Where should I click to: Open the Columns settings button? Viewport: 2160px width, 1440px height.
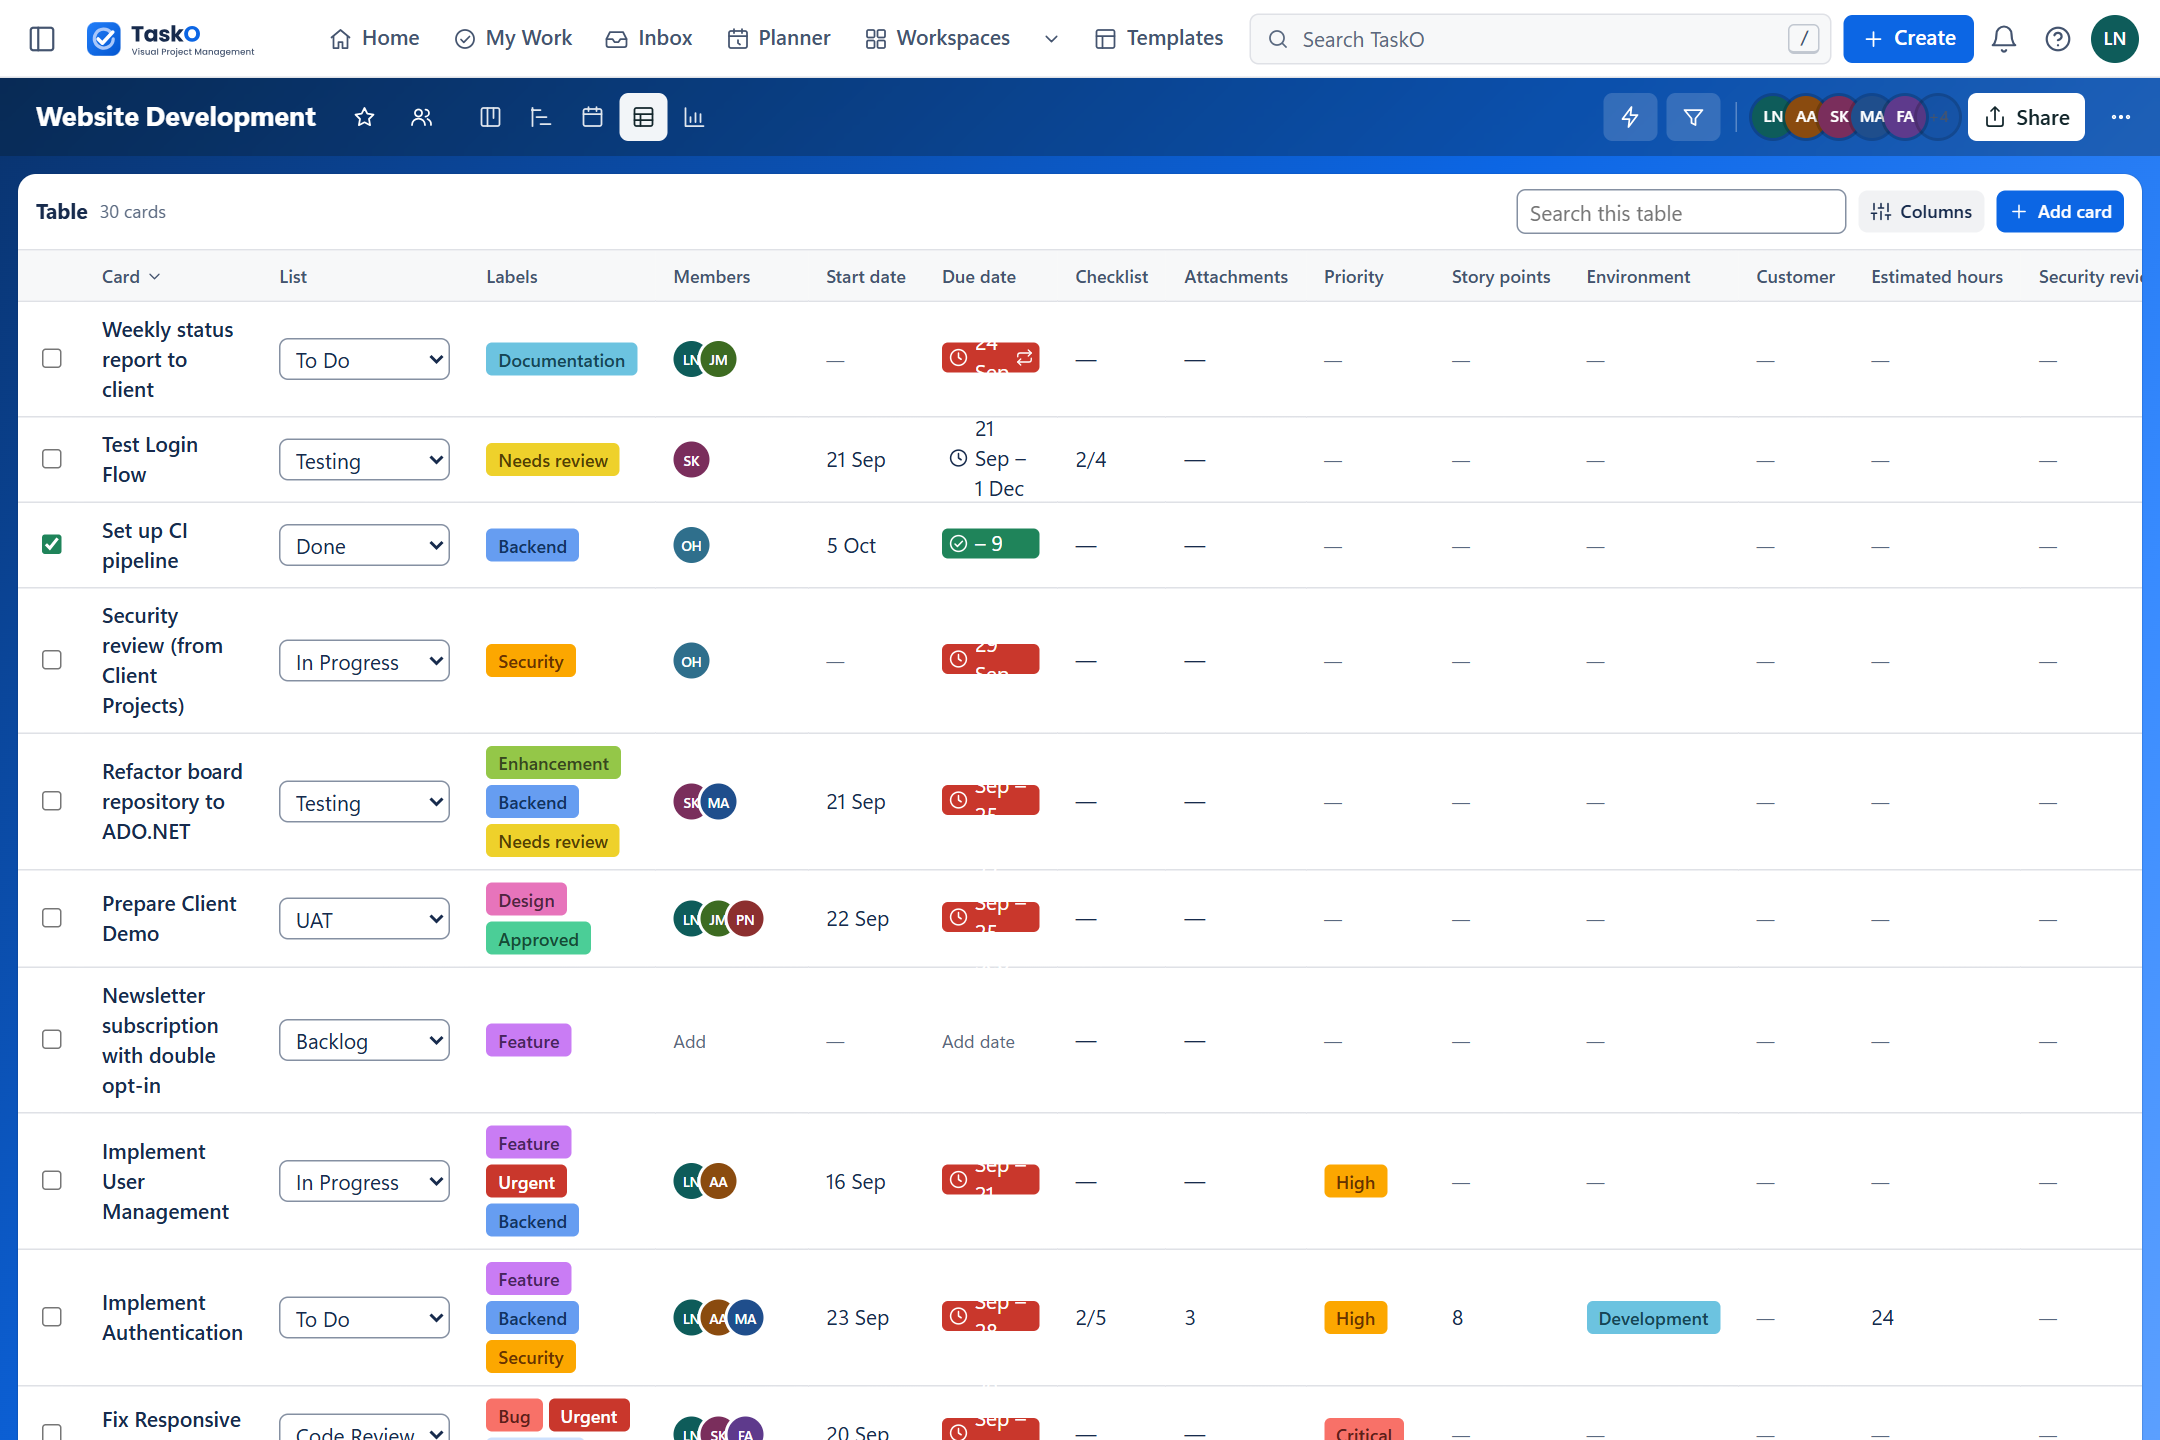point(1921,212)
